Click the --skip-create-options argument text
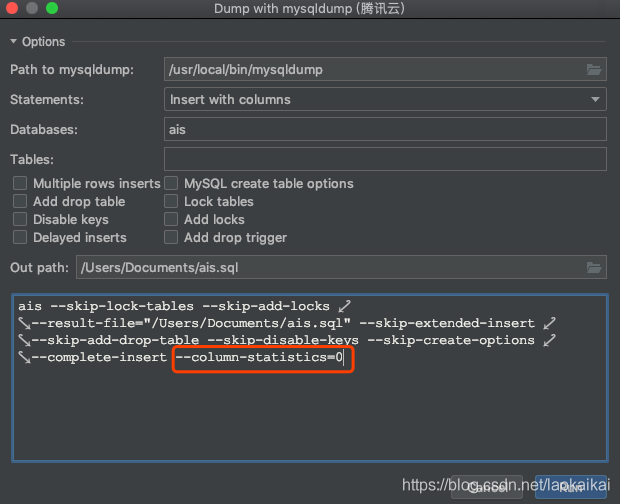 pyautogui.click(x=451, y=340)
